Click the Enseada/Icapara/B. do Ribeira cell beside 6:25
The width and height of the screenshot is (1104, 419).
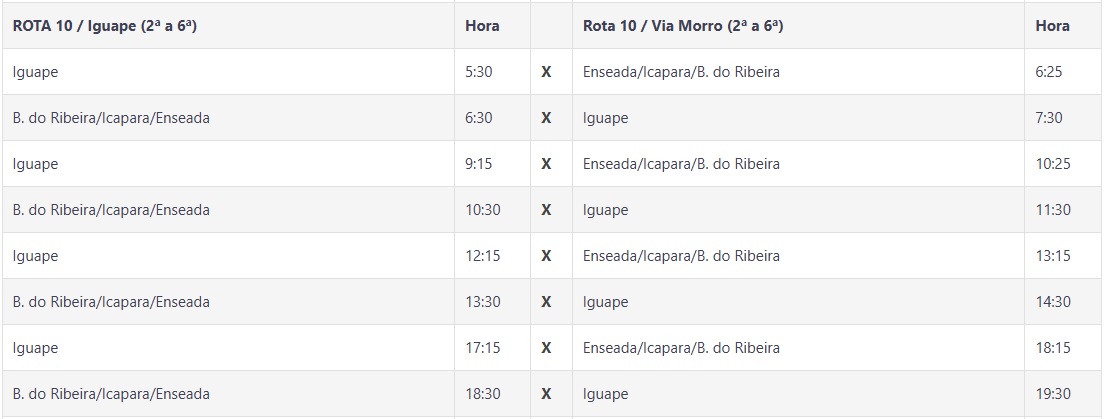681,72
